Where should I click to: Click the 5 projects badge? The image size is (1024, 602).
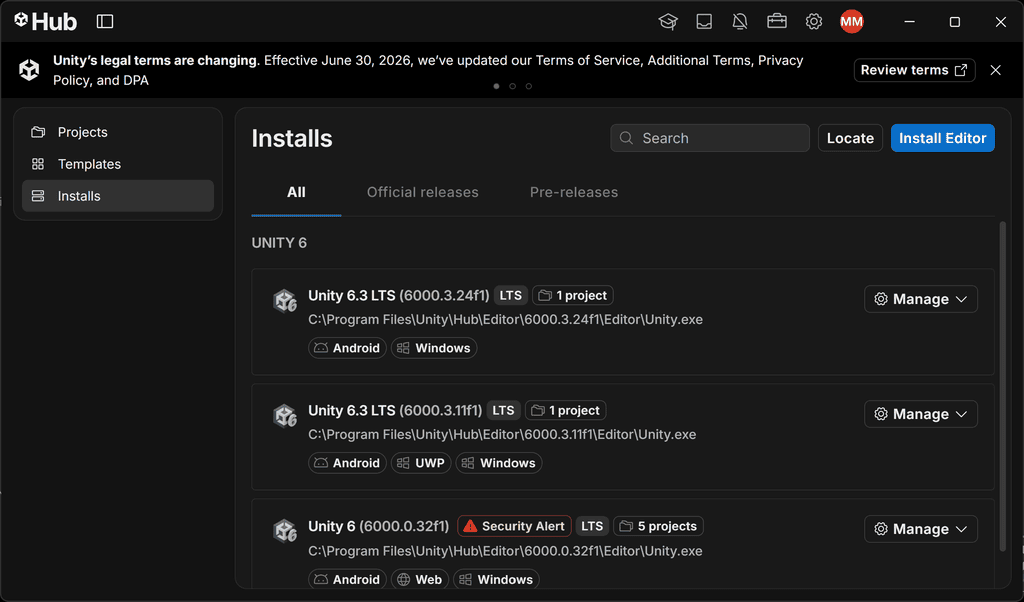[658, 526]
